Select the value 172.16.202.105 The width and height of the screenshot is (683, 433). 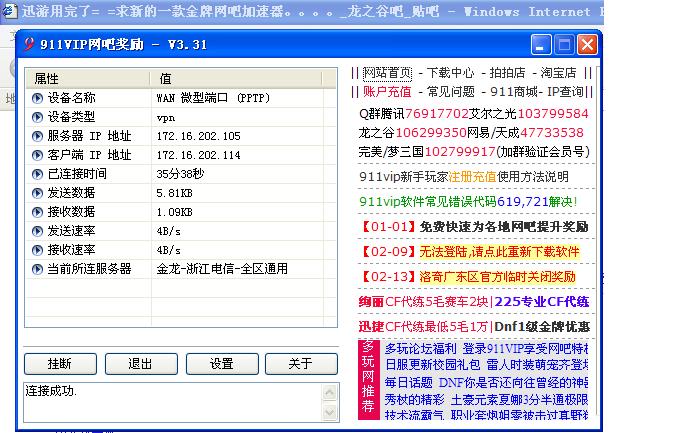coord(199,136)
